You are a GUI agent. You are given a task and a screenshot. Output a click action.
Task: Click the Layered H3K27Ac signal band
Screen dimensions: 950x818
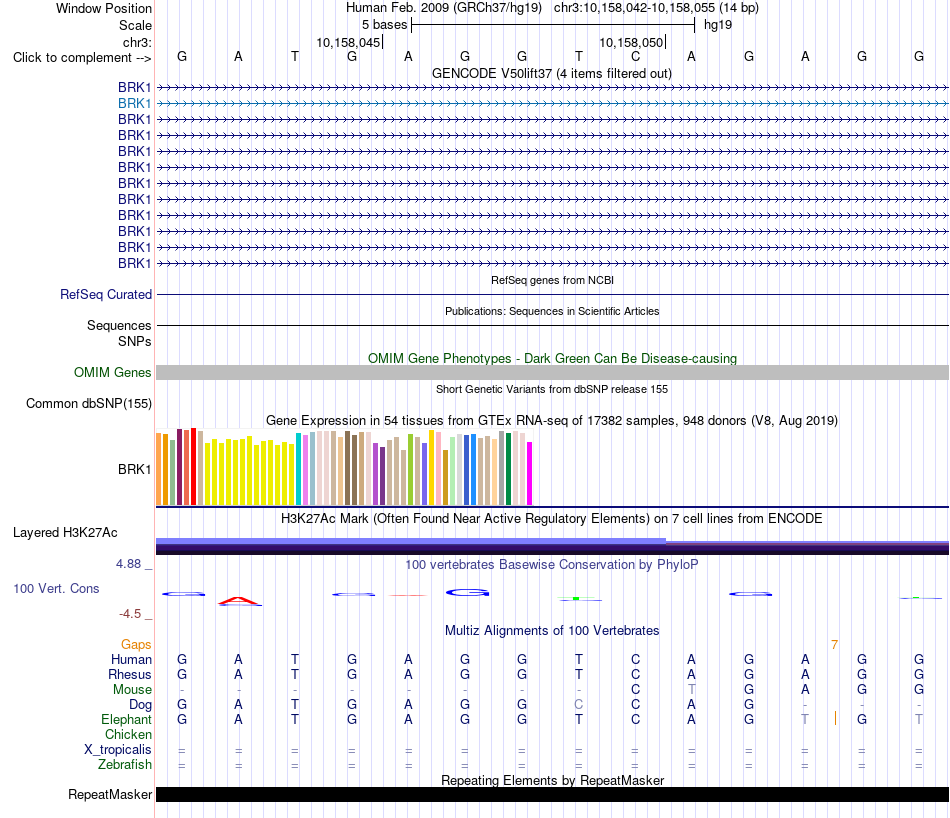tap(552, 546)
